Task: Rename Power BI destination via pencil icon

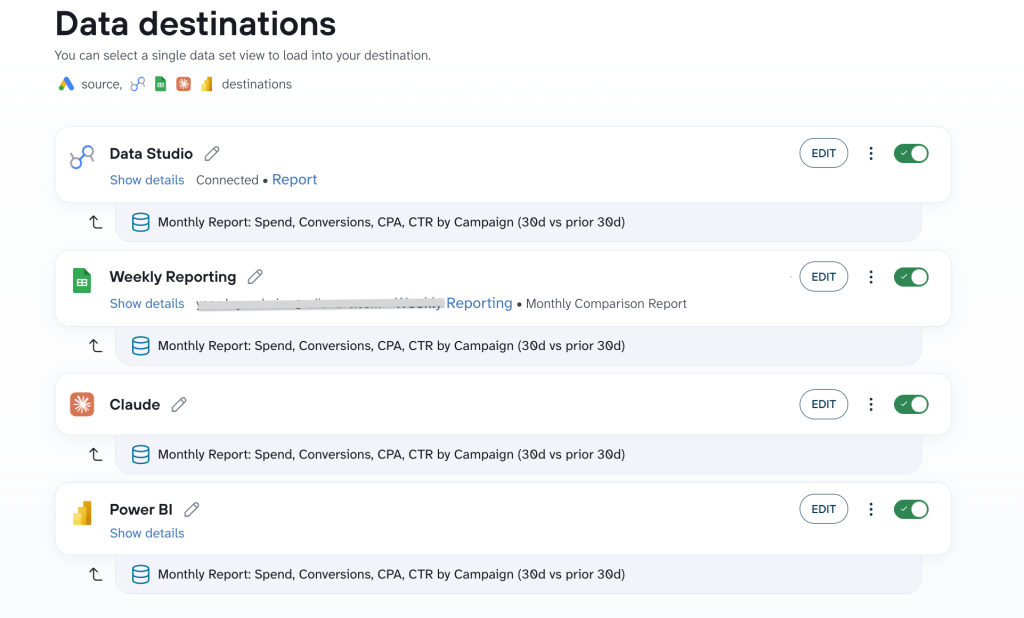Action: [x=191, y=510]
